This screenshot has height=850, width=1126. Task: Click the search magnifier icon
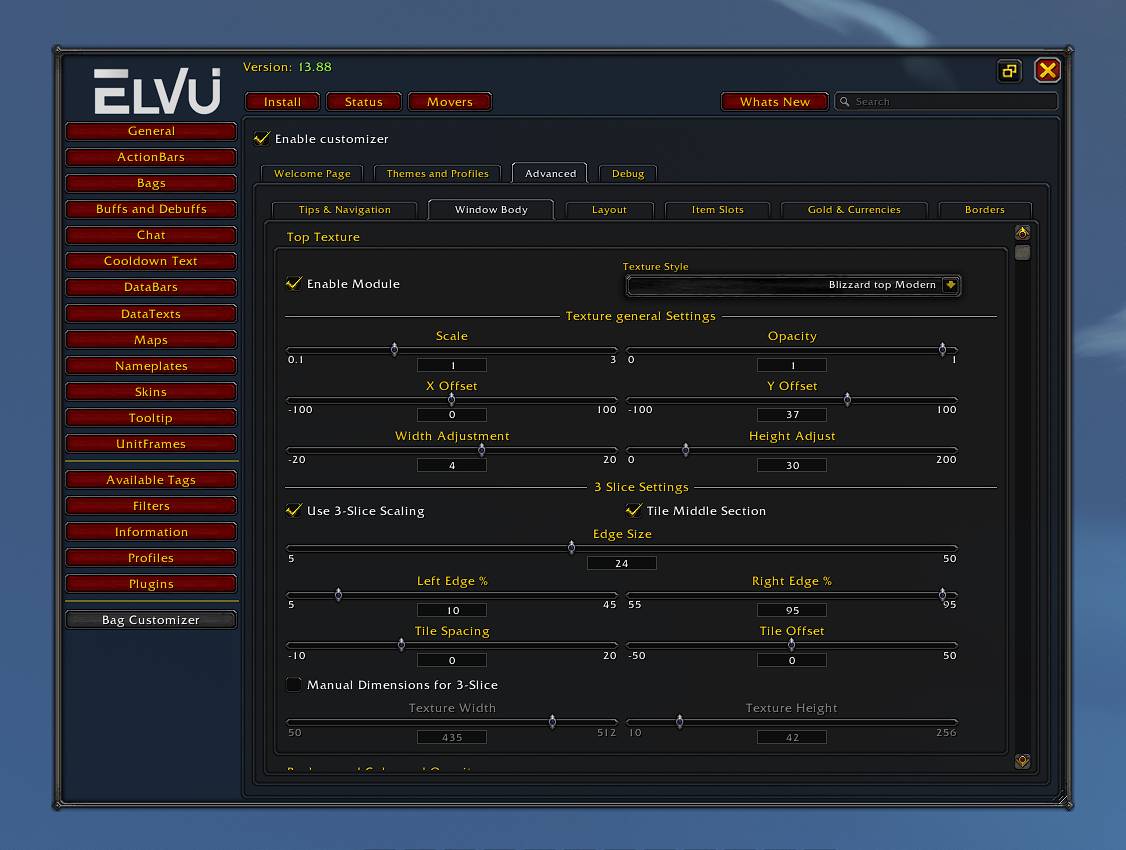844,101
